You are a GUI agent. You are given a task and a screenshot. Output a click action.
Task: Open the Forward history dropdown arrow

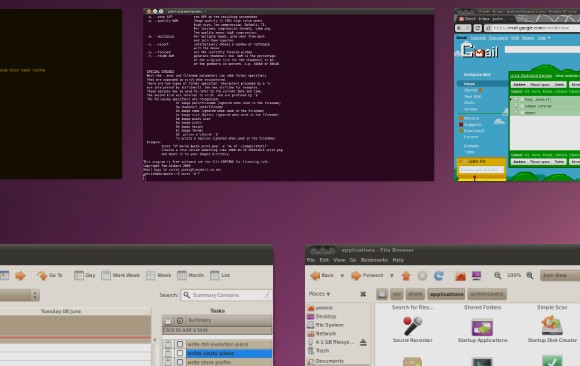392,275
